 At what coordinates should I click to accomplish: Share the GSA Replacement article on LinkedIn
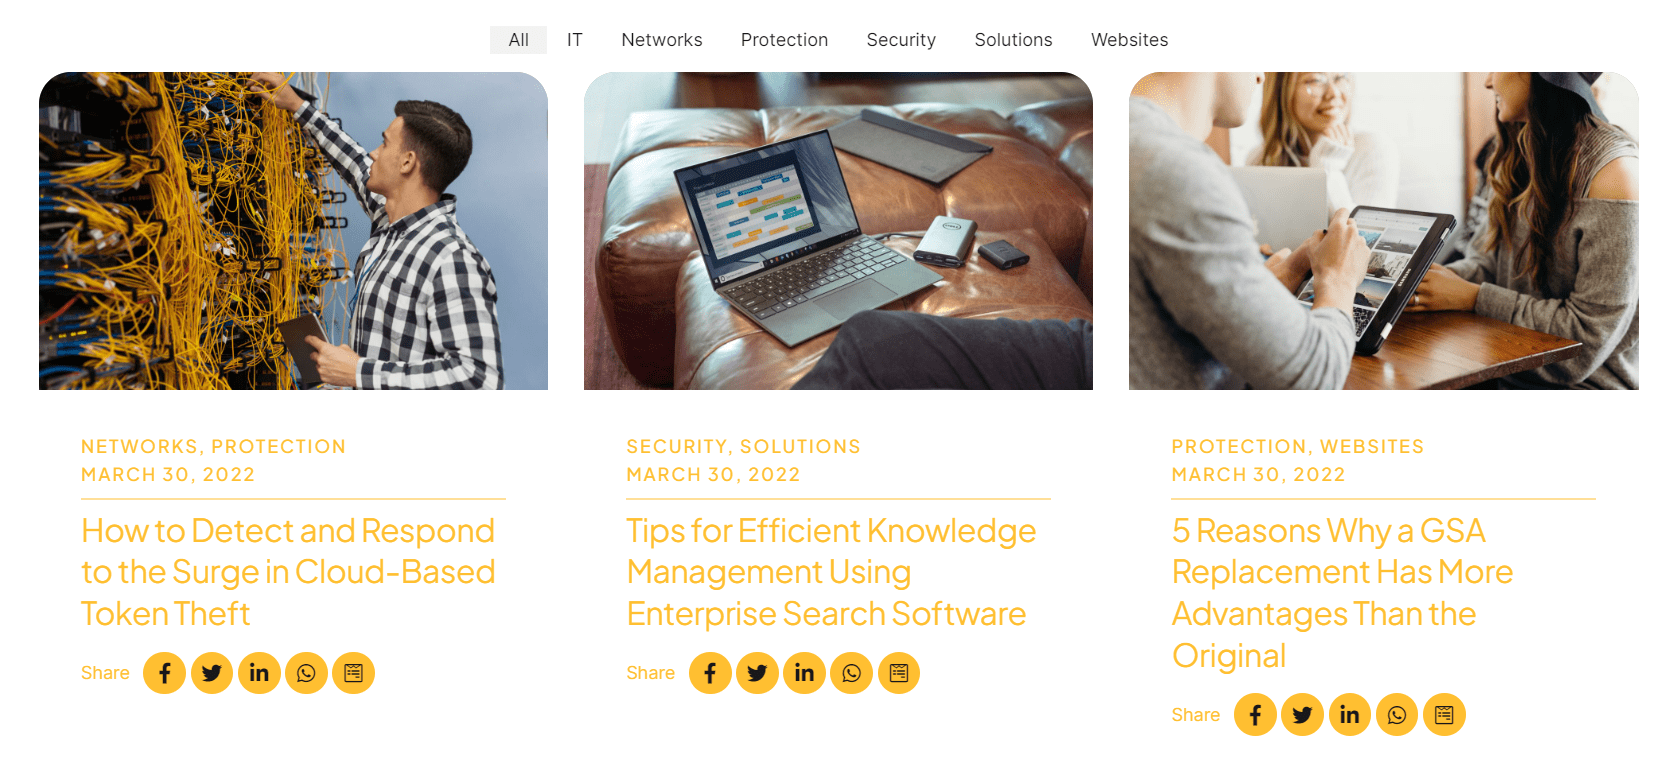tap(1350, 715)
